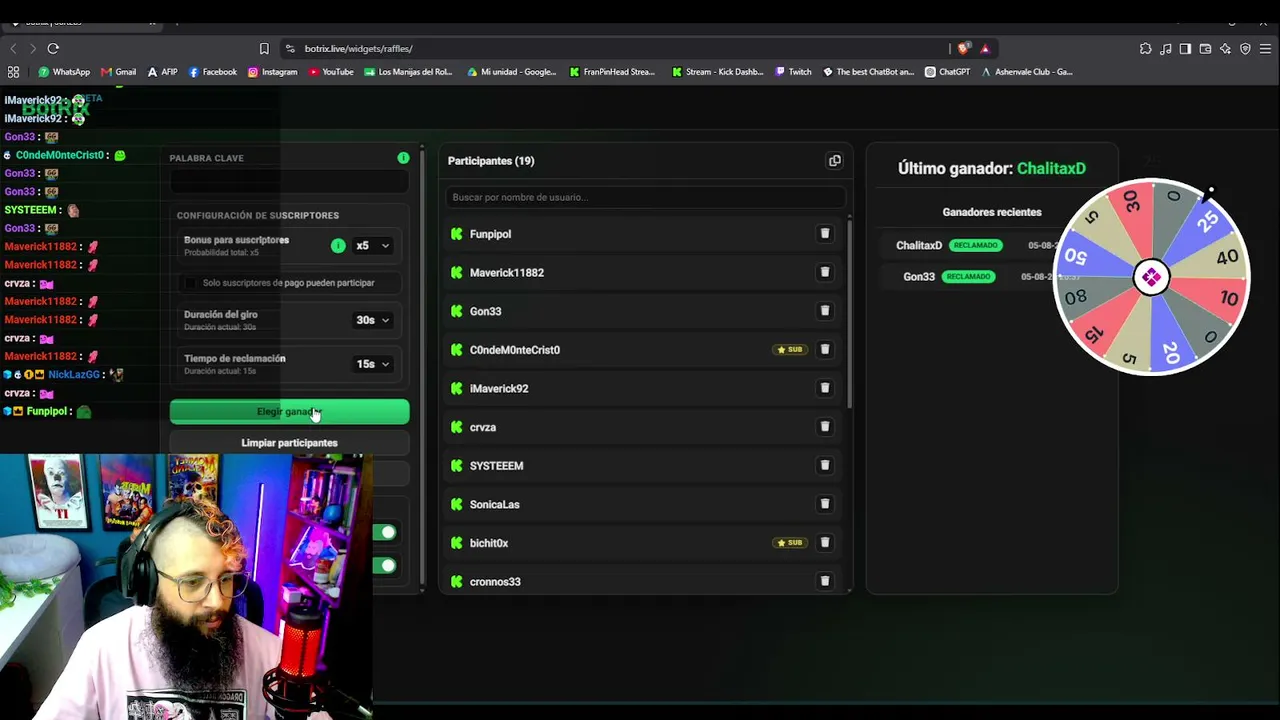Open browser extensions puzzle icon
The height and width of the screenshot is (720, 1280).
click(1145, 48)
